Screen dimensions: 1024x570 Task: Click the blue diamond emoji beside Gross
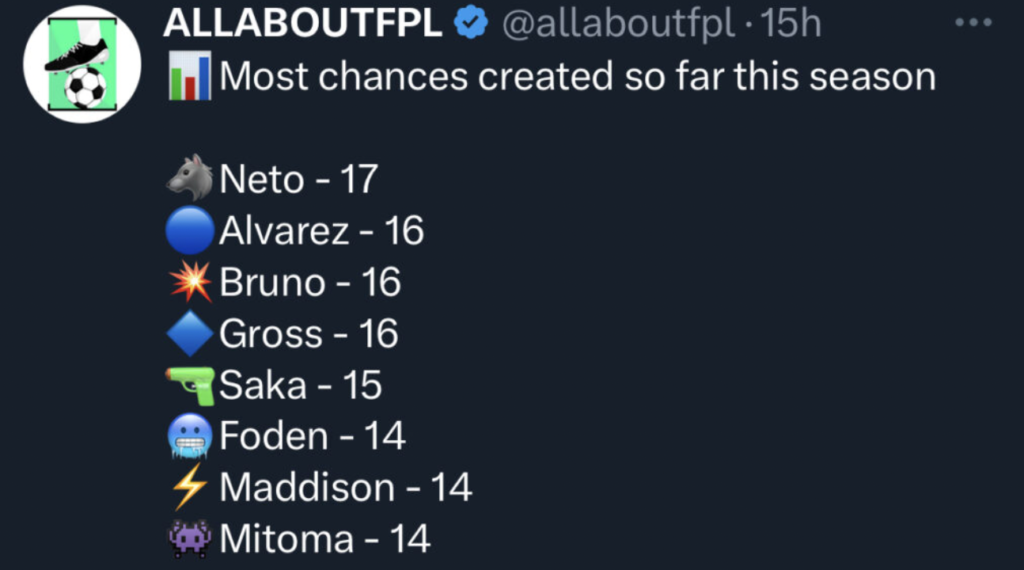tap(190, 333)
